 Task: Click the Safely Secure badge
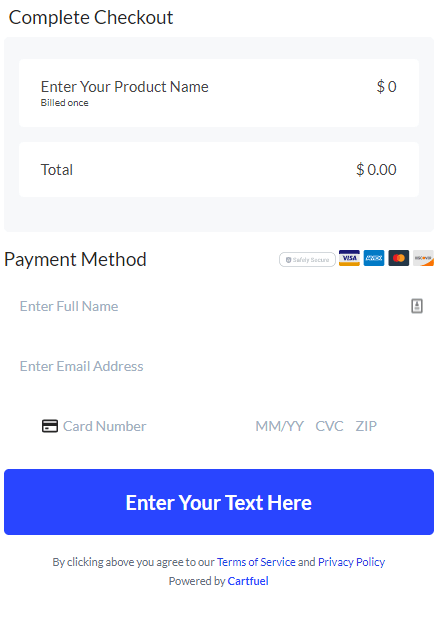[307, 260]
